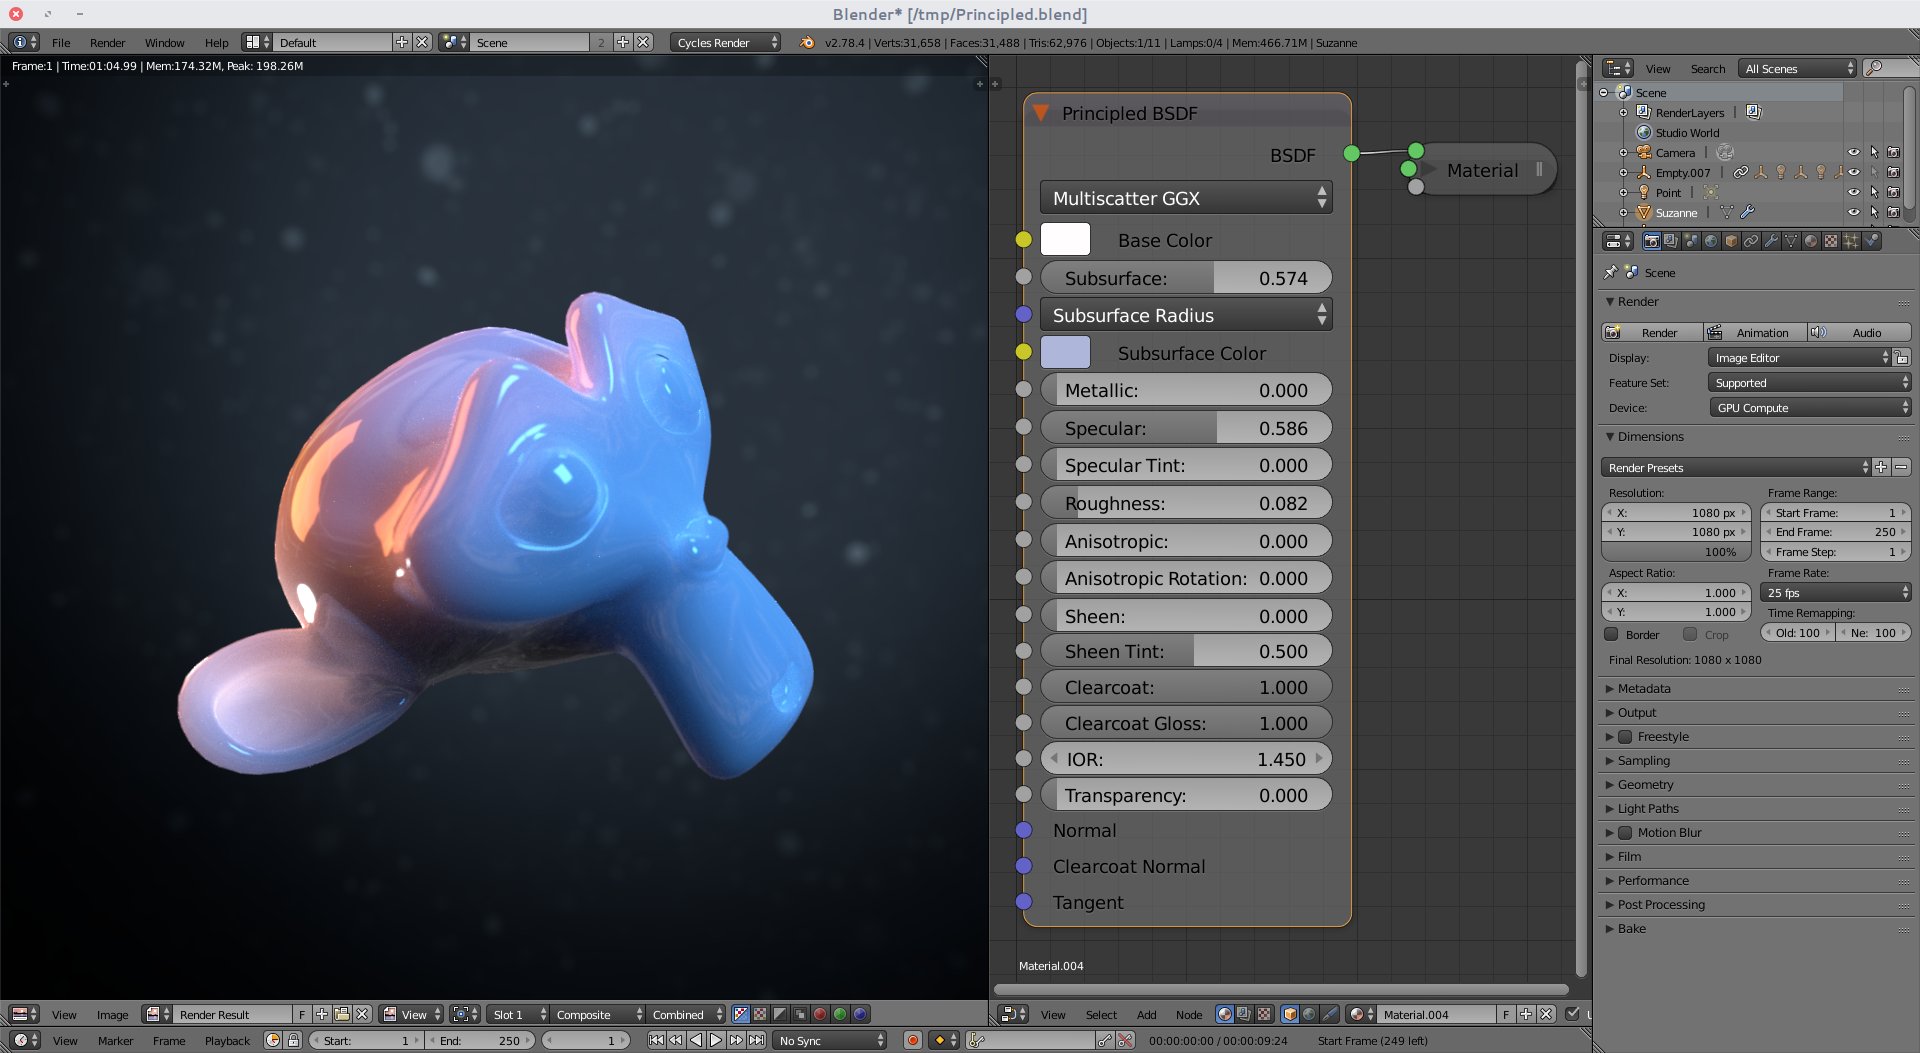1920x1053 pixels.
Task: Open the Subsurface Color swatch
Action: coord(1065,353)
